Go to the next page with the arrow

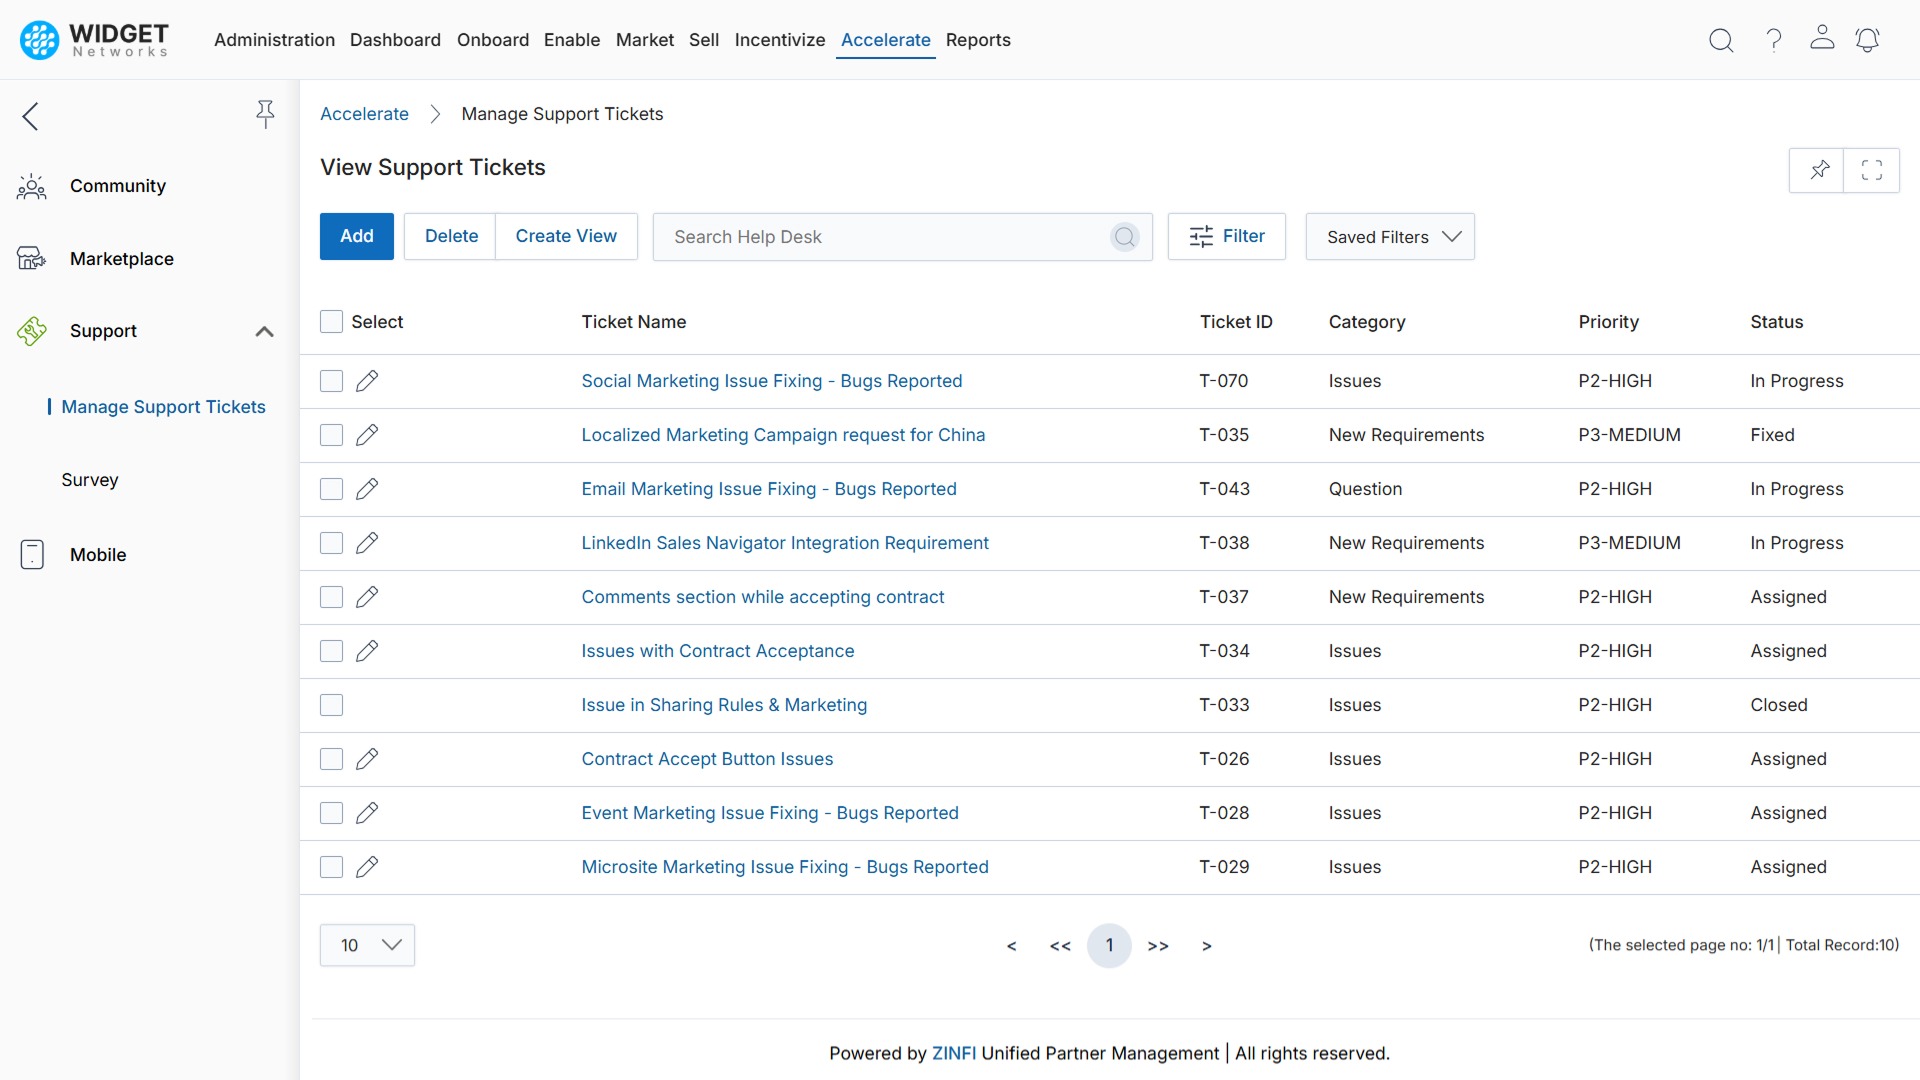[1206, 945]
